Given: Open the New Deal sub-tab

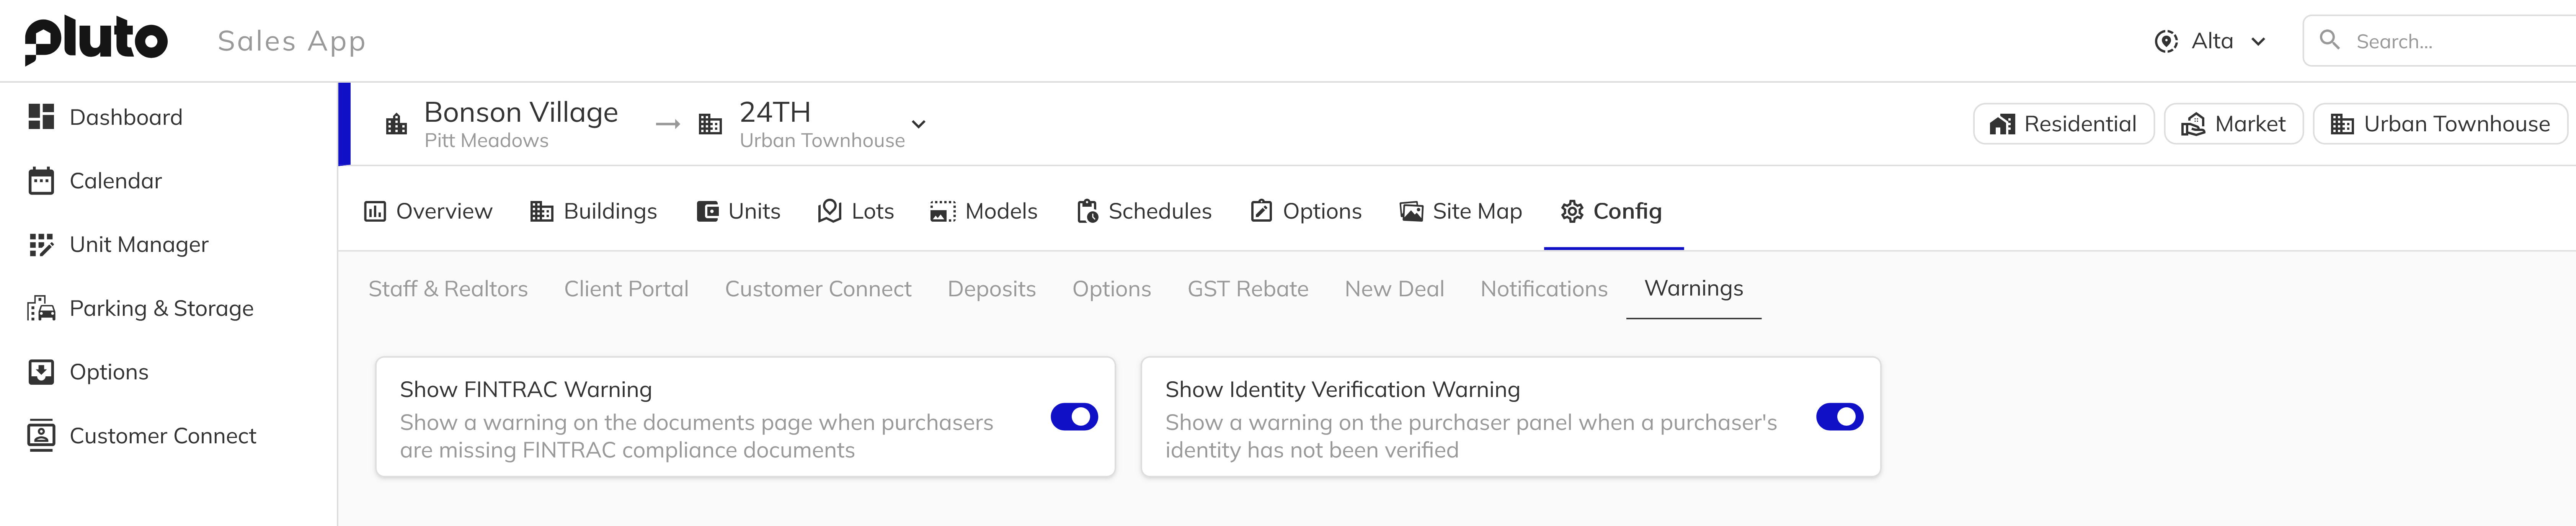Looking at the screenshot, I should [1394, 289].
